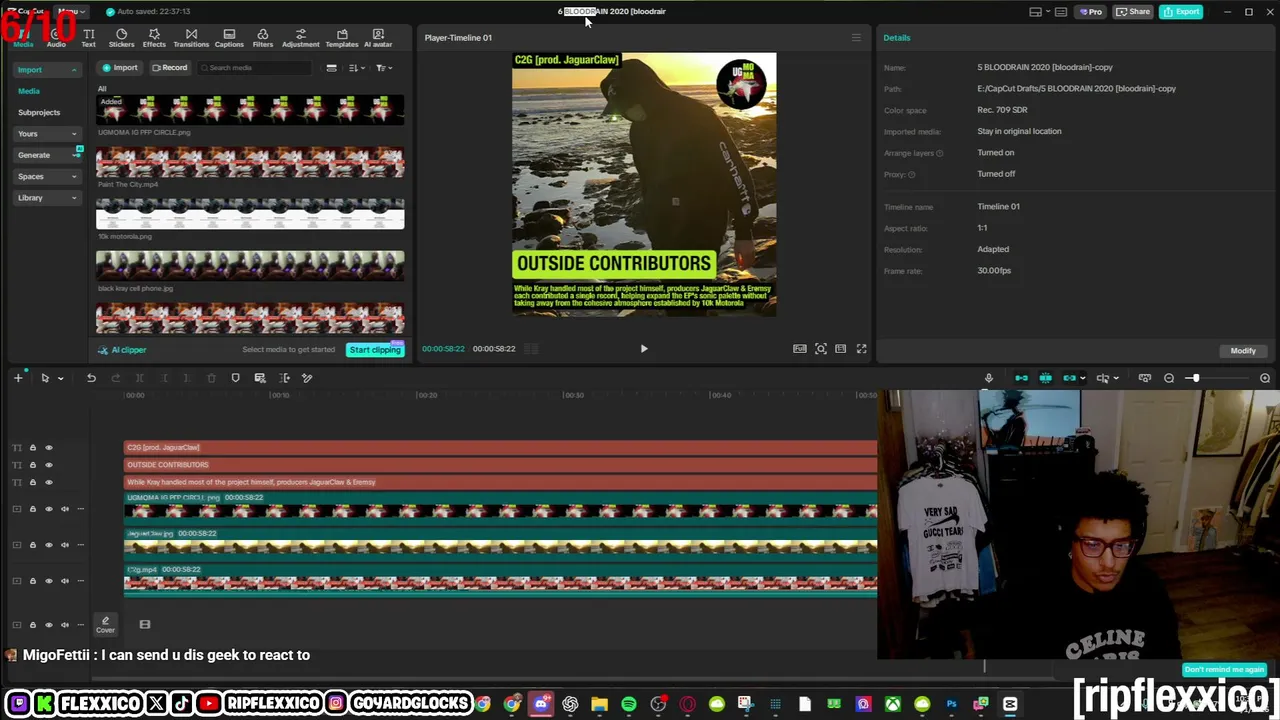This screenshot has width=1280, height=720.
Task: Switch to the Media tab
Action: coord(23,38)
